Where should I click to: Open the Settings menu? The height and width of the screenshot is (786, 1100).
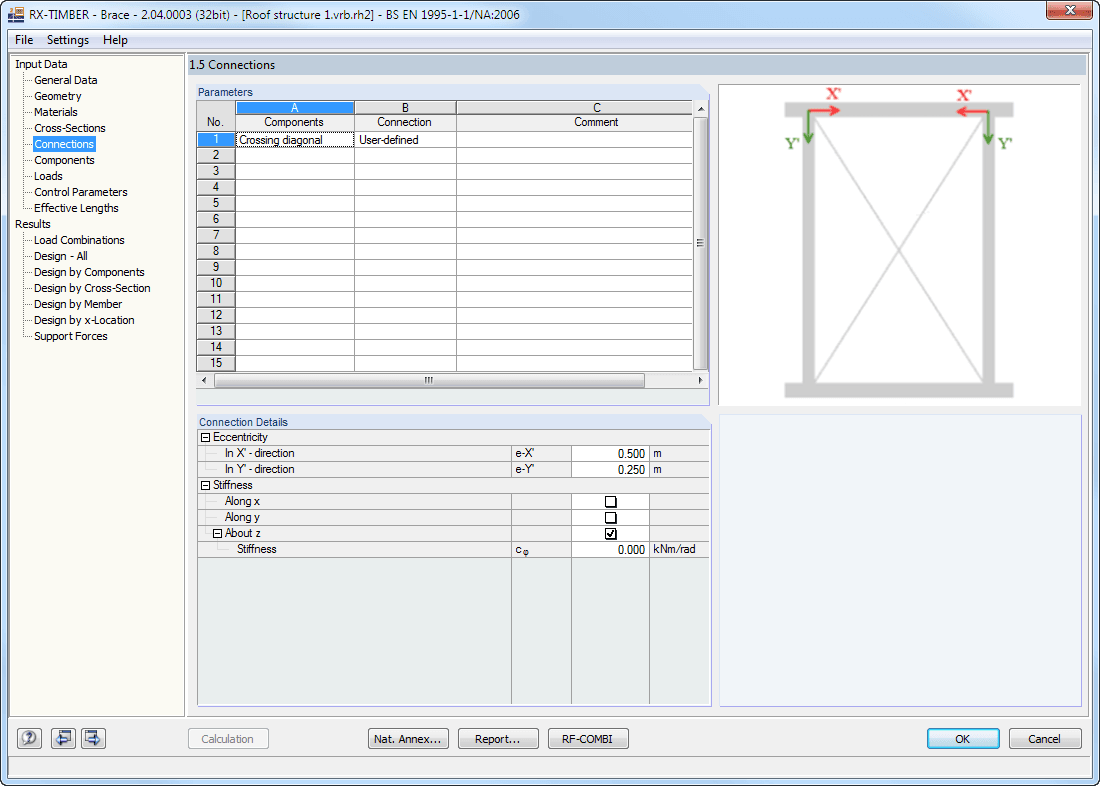(x=68, y=40)
